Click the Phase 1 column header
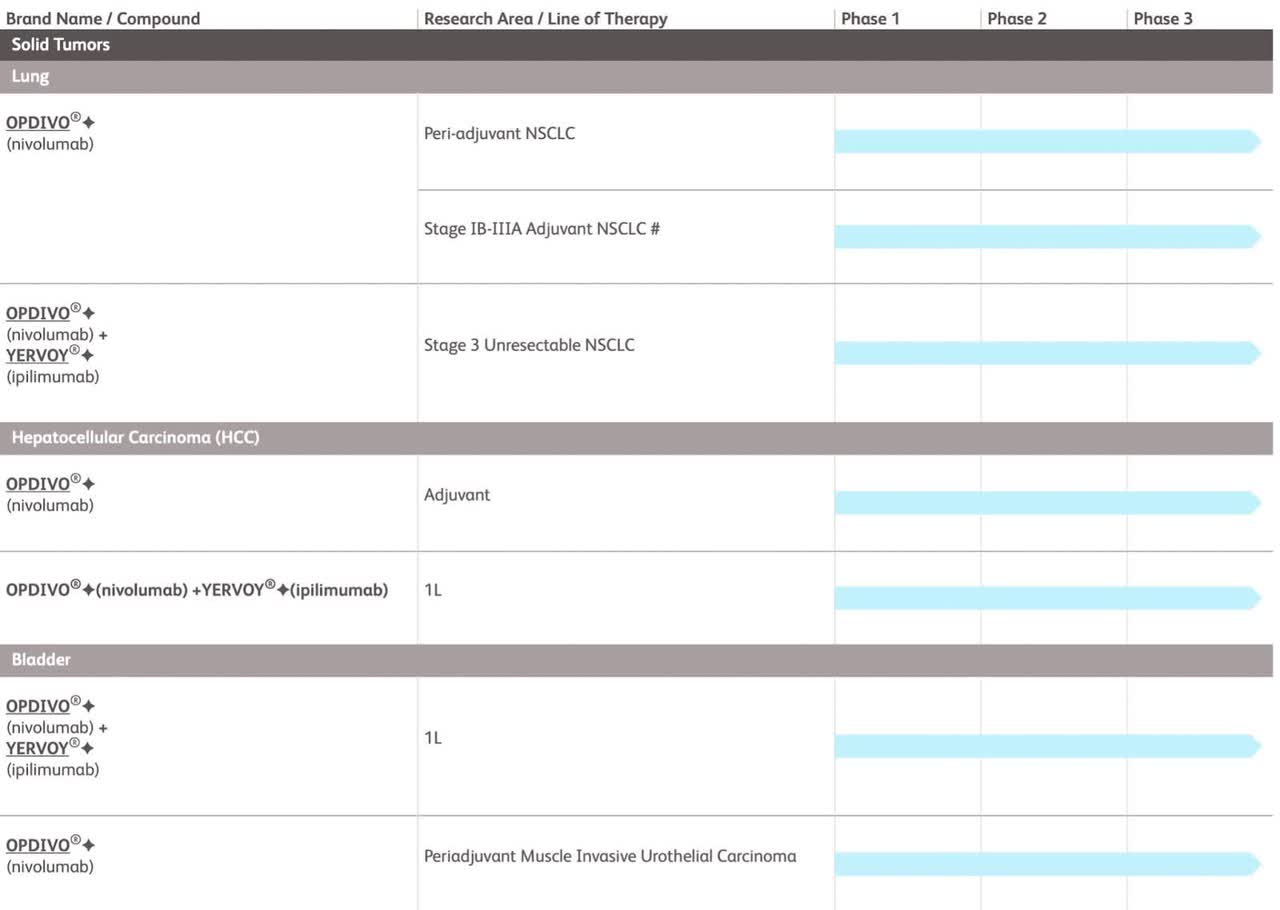 coord(870,18)
